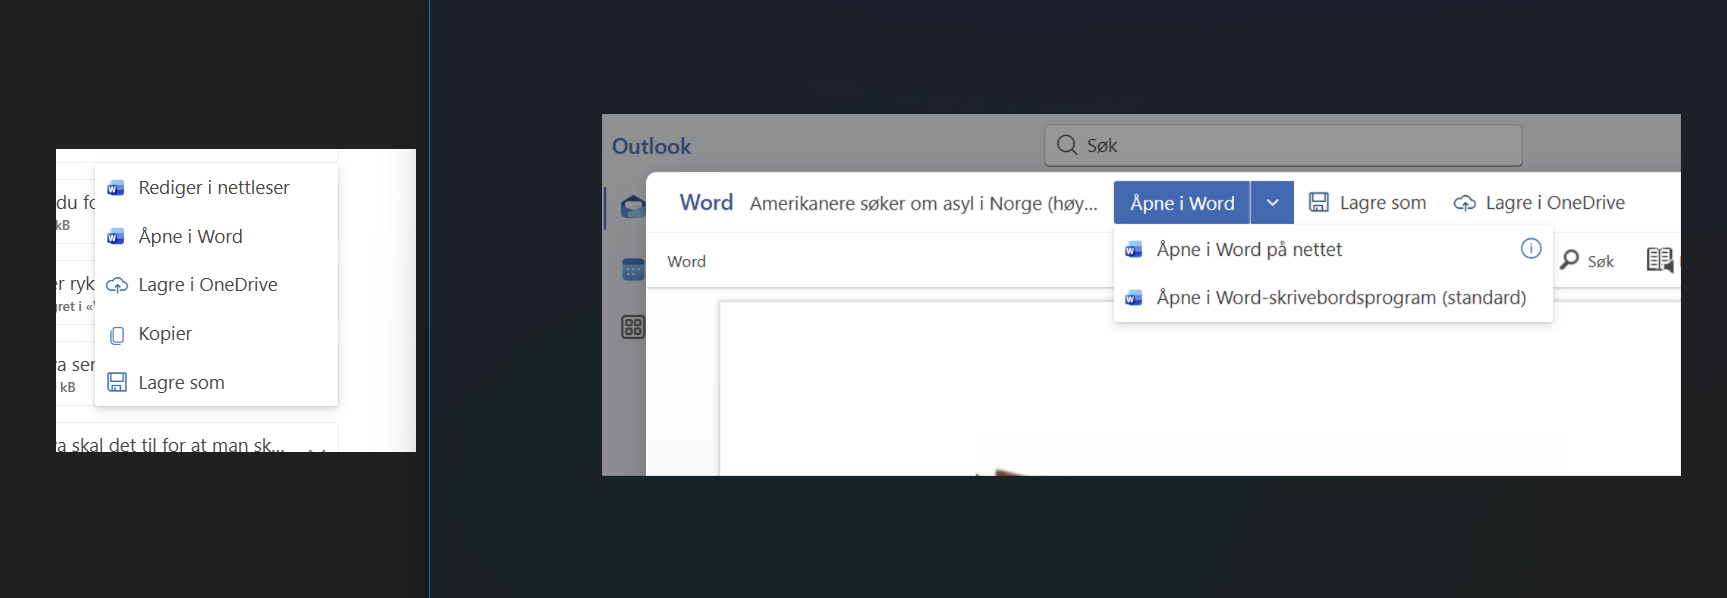Image resolution: width=1727 pixels, height=598 pixels.
Task: Open the Calendar icon in Outlook sidebar
Action: 633,269
